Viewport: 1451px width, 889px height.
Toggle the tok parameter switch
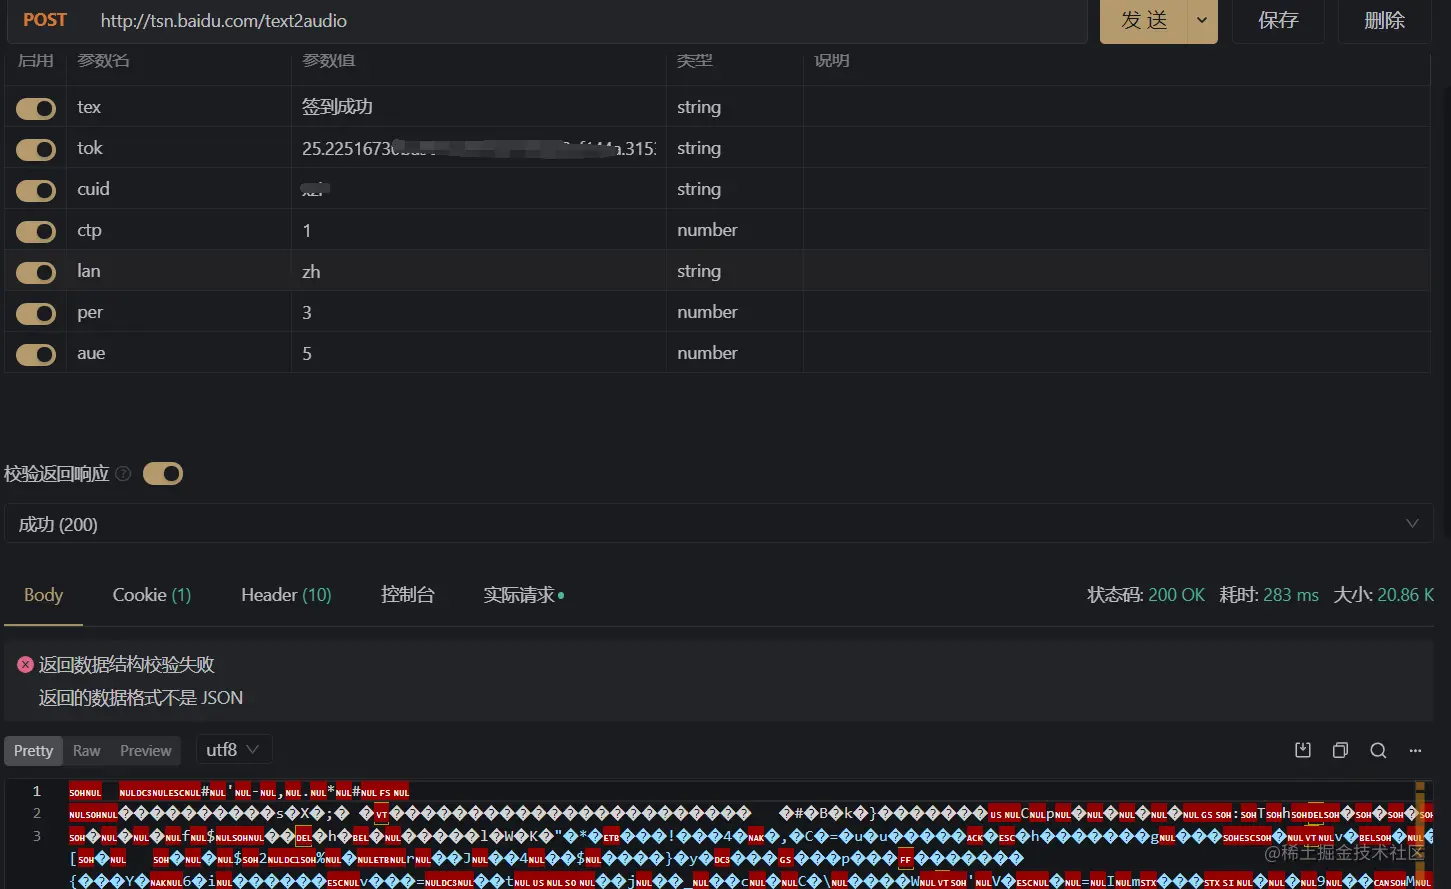point(36,149)
